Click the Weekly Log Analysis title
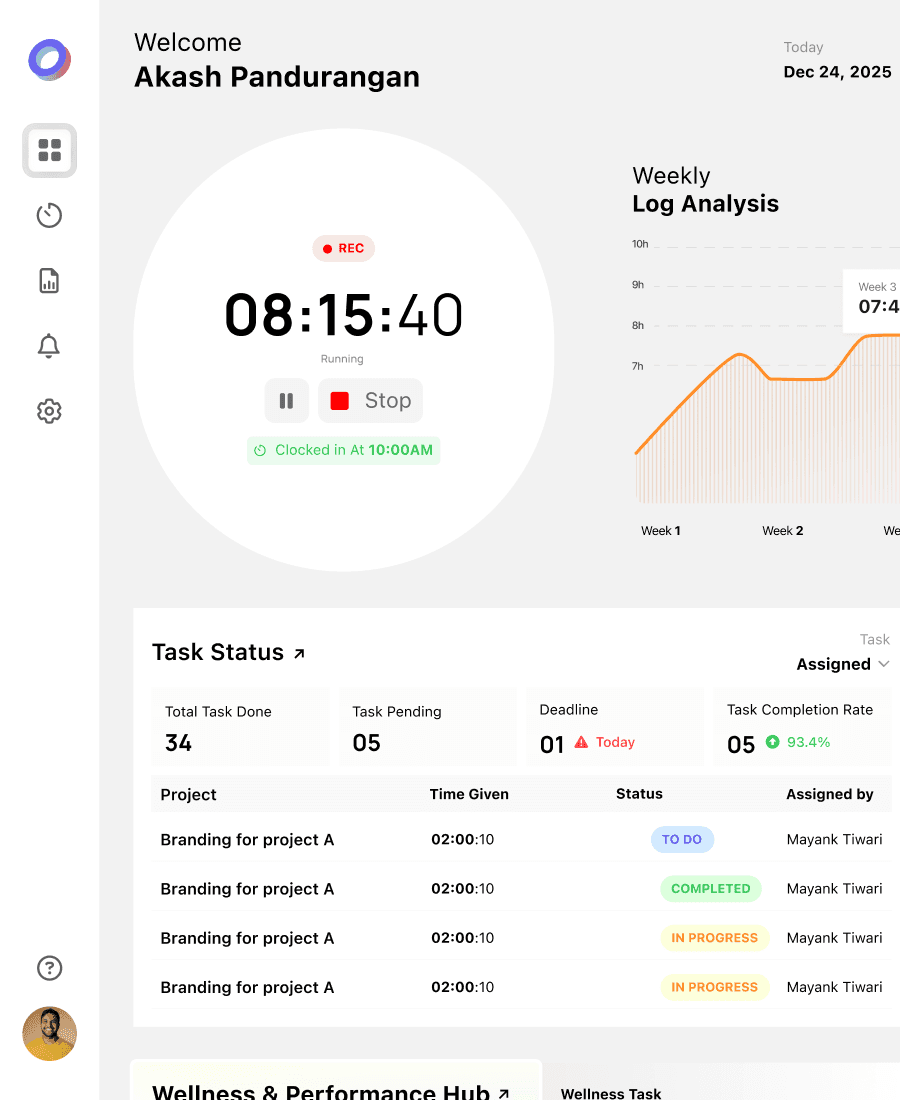The height and width of the screenshot is (1100, 900). pos(706,189)
